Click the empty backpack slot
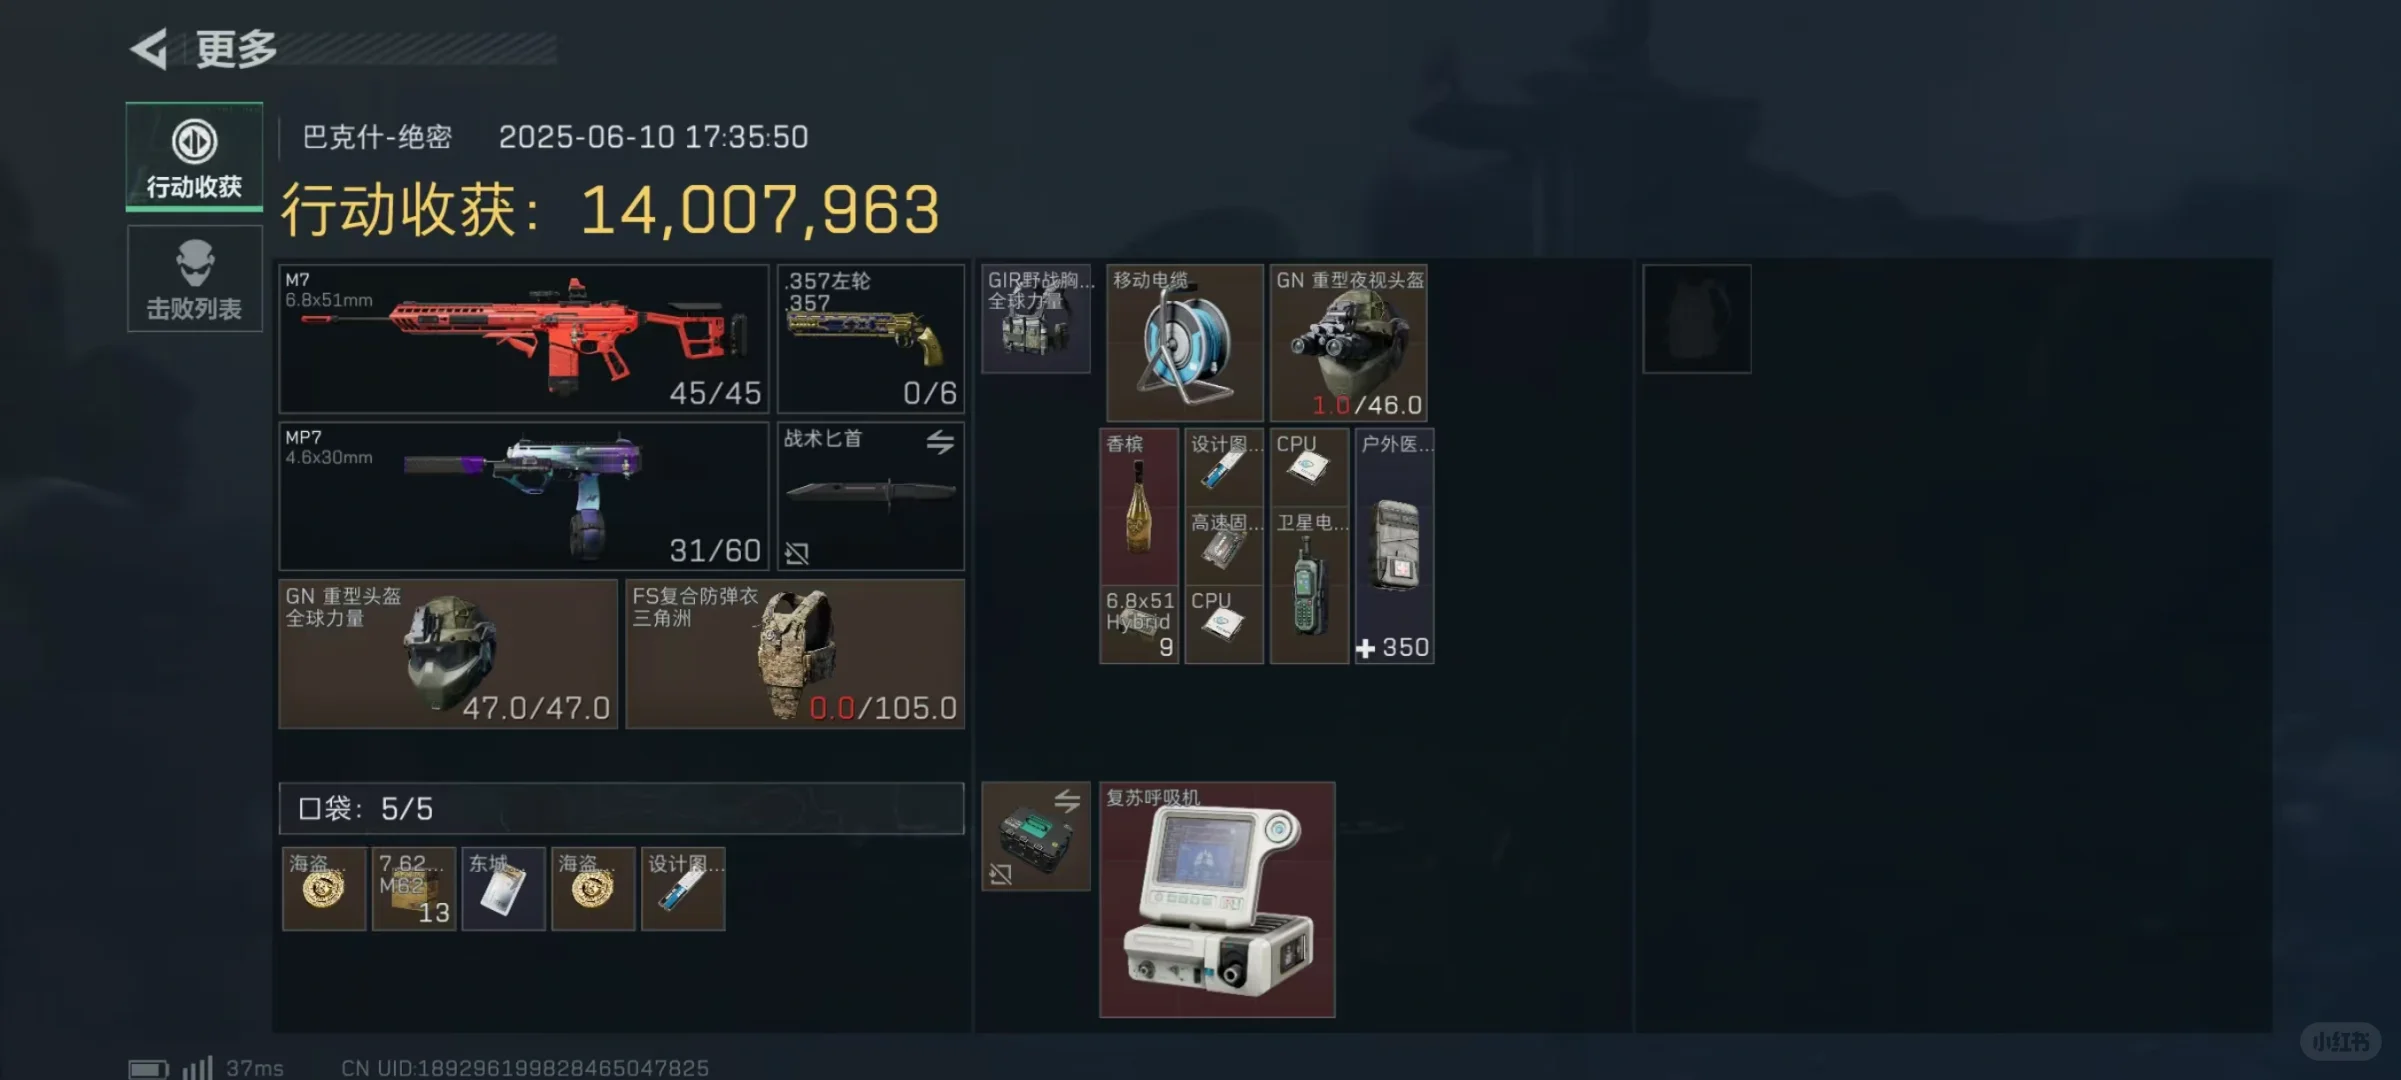 (1697, 319)
